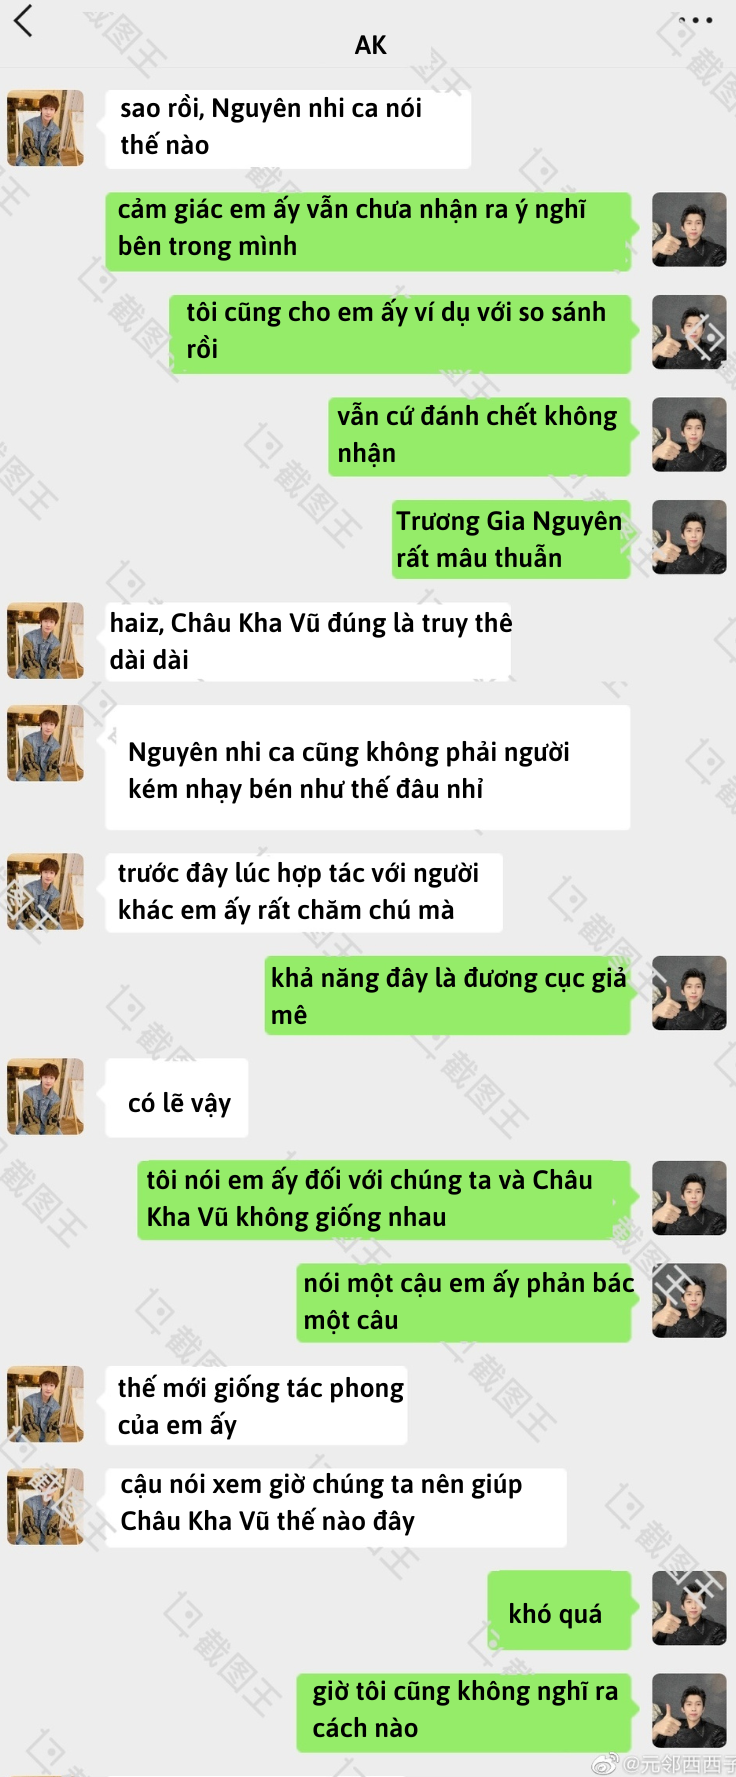The width and height of the screenshot is (736, 1777).
Task: Tap the 'khả năng đây là đương cục giả mê' bubble
Action: 448,995
